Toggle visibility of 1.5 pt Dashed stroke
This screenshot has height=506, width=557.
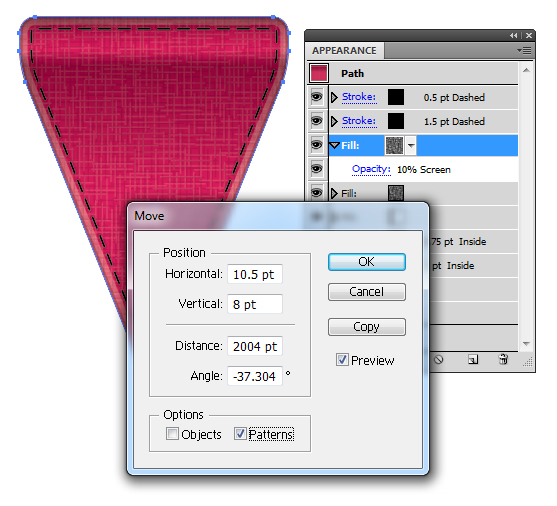(x=317, y=121)
